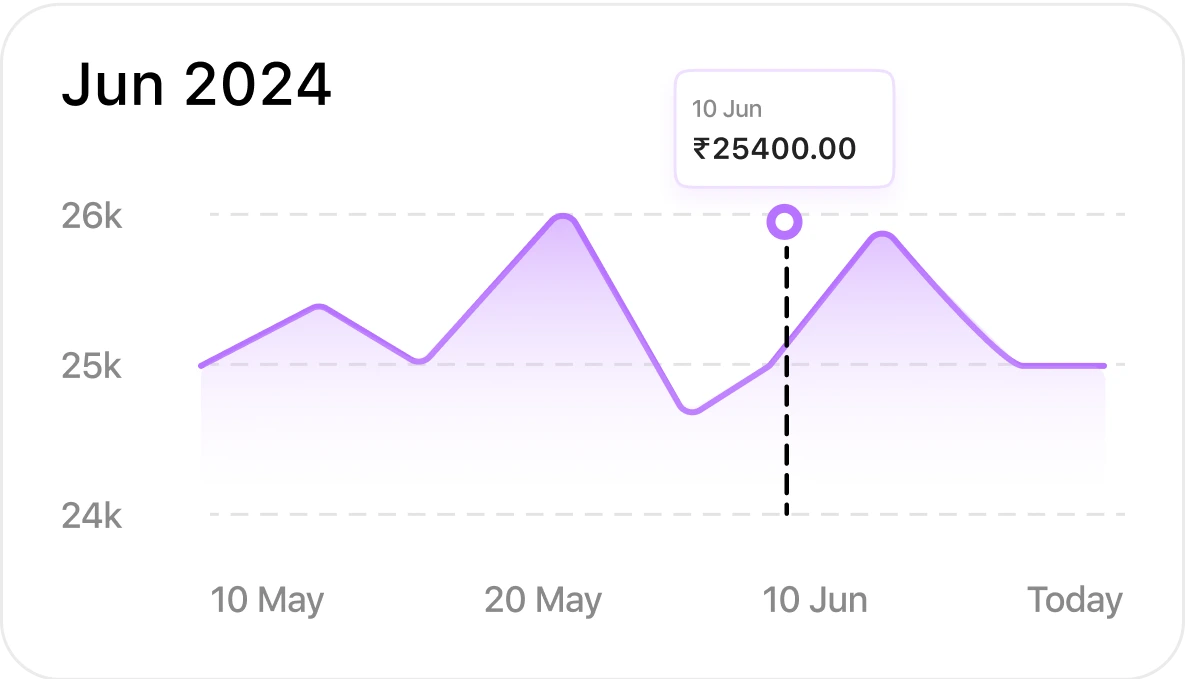
Task: Click the second peak after 10 Jun
Action: pyautogui.click(x=883, y=236)
